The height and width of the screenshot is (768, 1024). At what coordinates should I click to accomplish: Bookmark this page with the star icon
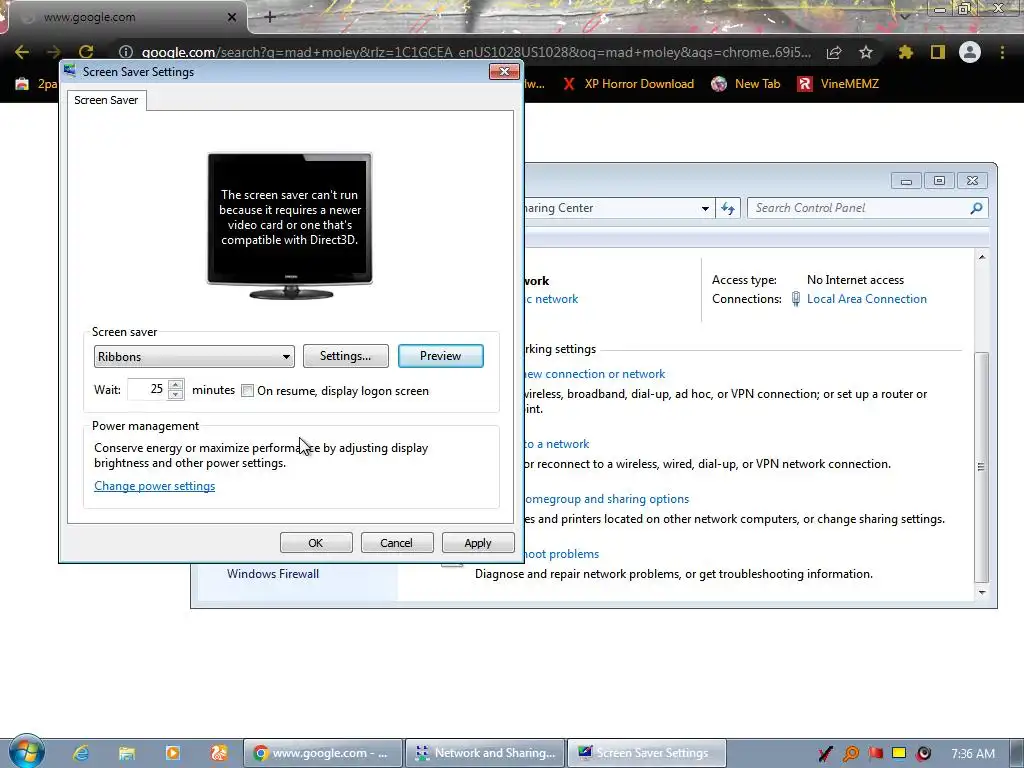[x=865, y=52]
